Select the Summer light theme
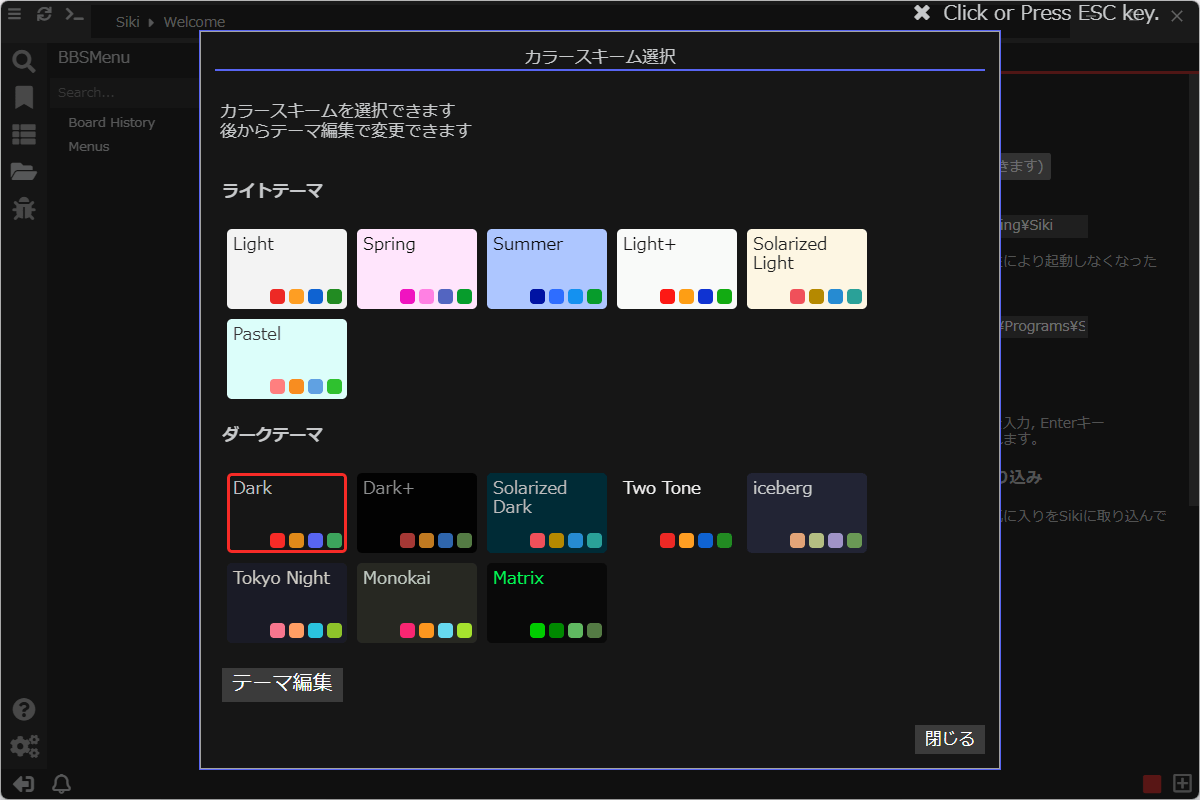This screenshot has height=800, width=1200. (546, 268)
